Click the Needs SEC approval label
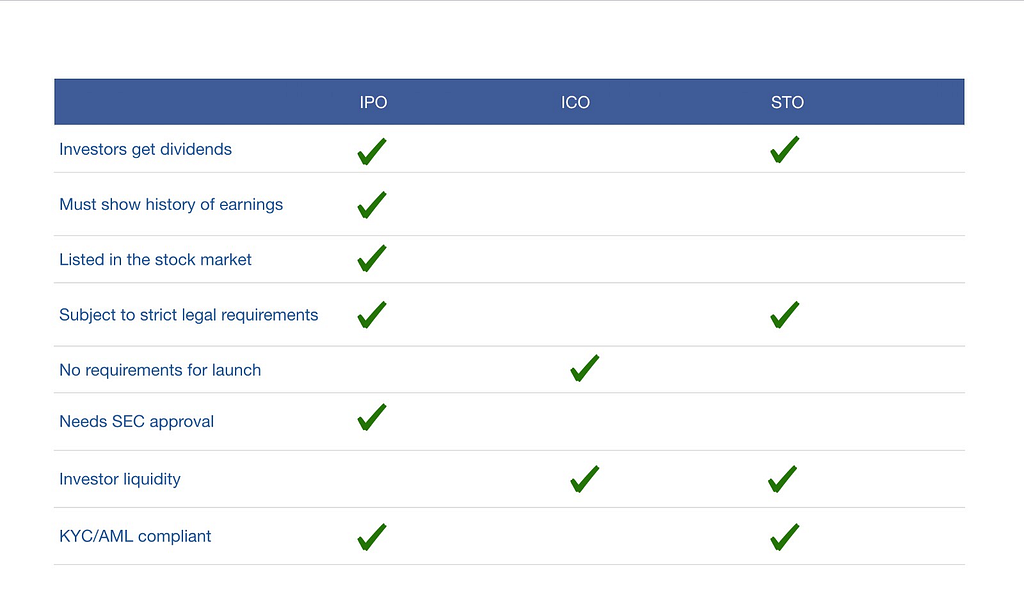1024x613 pixels. click(x=136, y=421)
